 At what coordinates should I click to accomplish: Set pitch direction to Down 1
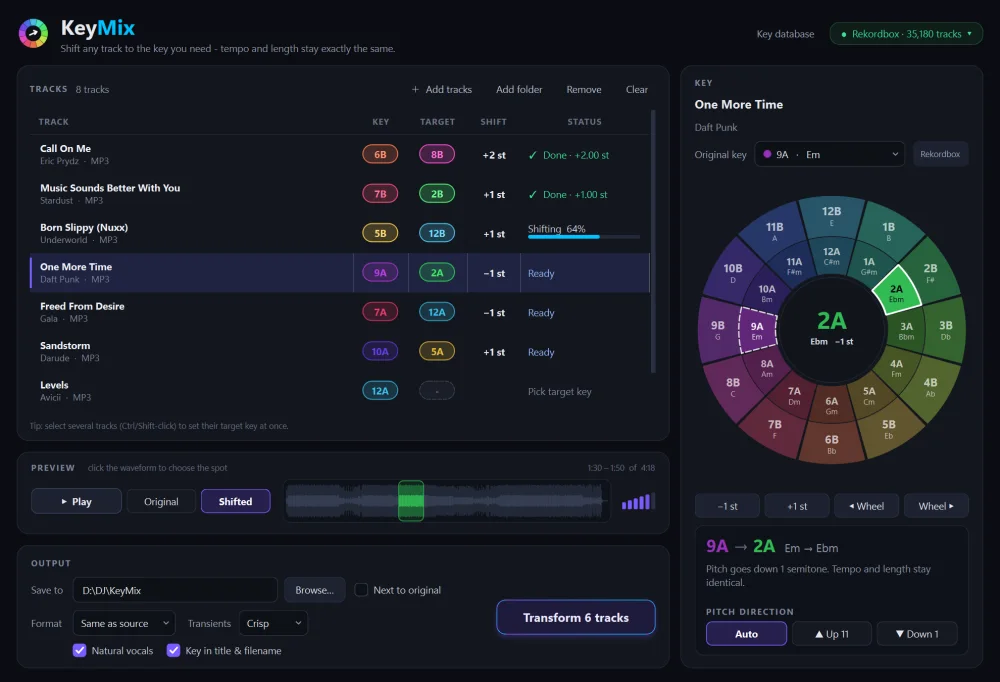(x=917, y=634)
